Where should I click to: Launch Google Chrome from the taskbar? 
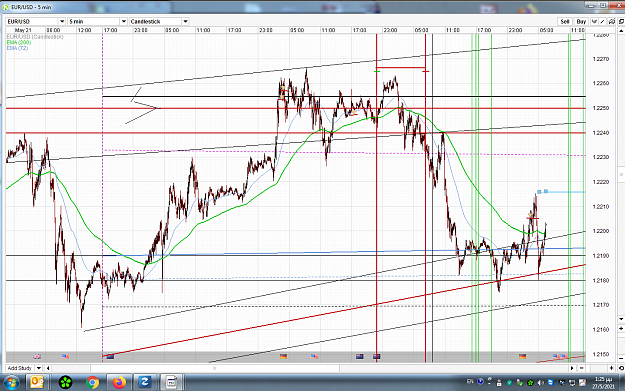coord(92,383)
